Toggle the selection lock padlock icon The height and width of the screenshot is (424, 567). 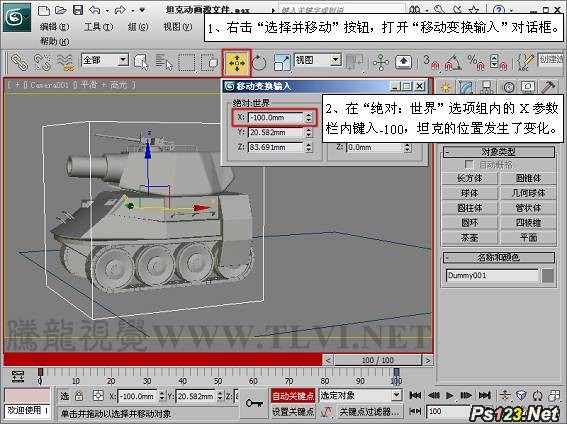click(79, 396)
